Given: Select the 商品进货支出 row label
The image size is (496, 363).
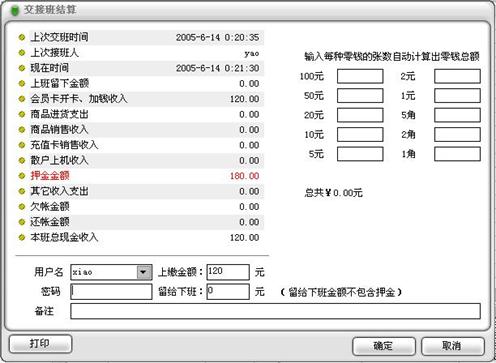Looking at the screenshot, I should coord(59,114).
